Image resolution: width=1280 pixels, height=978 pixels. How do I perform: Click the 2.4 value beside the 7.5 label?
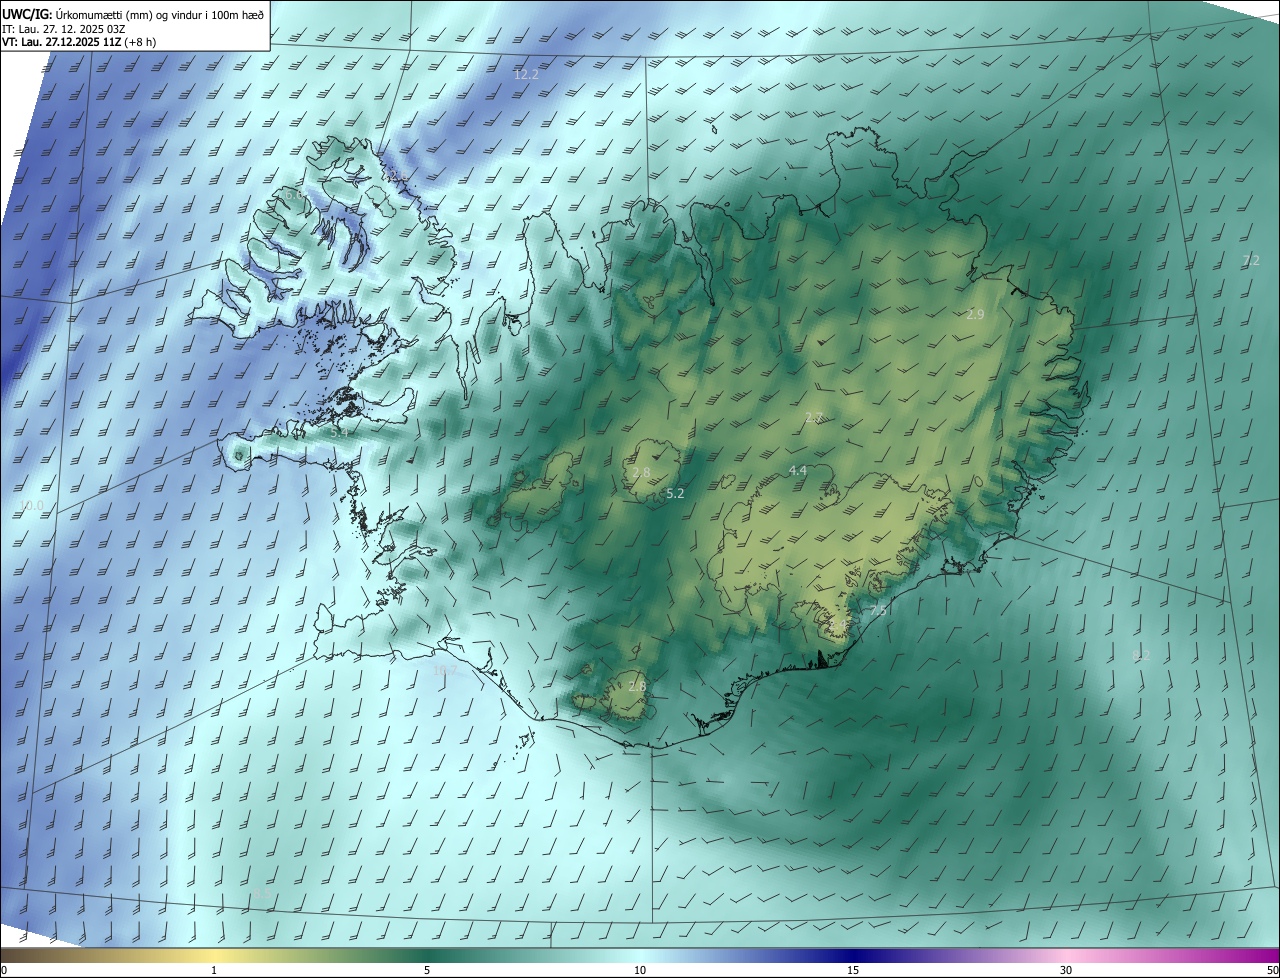click(838, 625)
